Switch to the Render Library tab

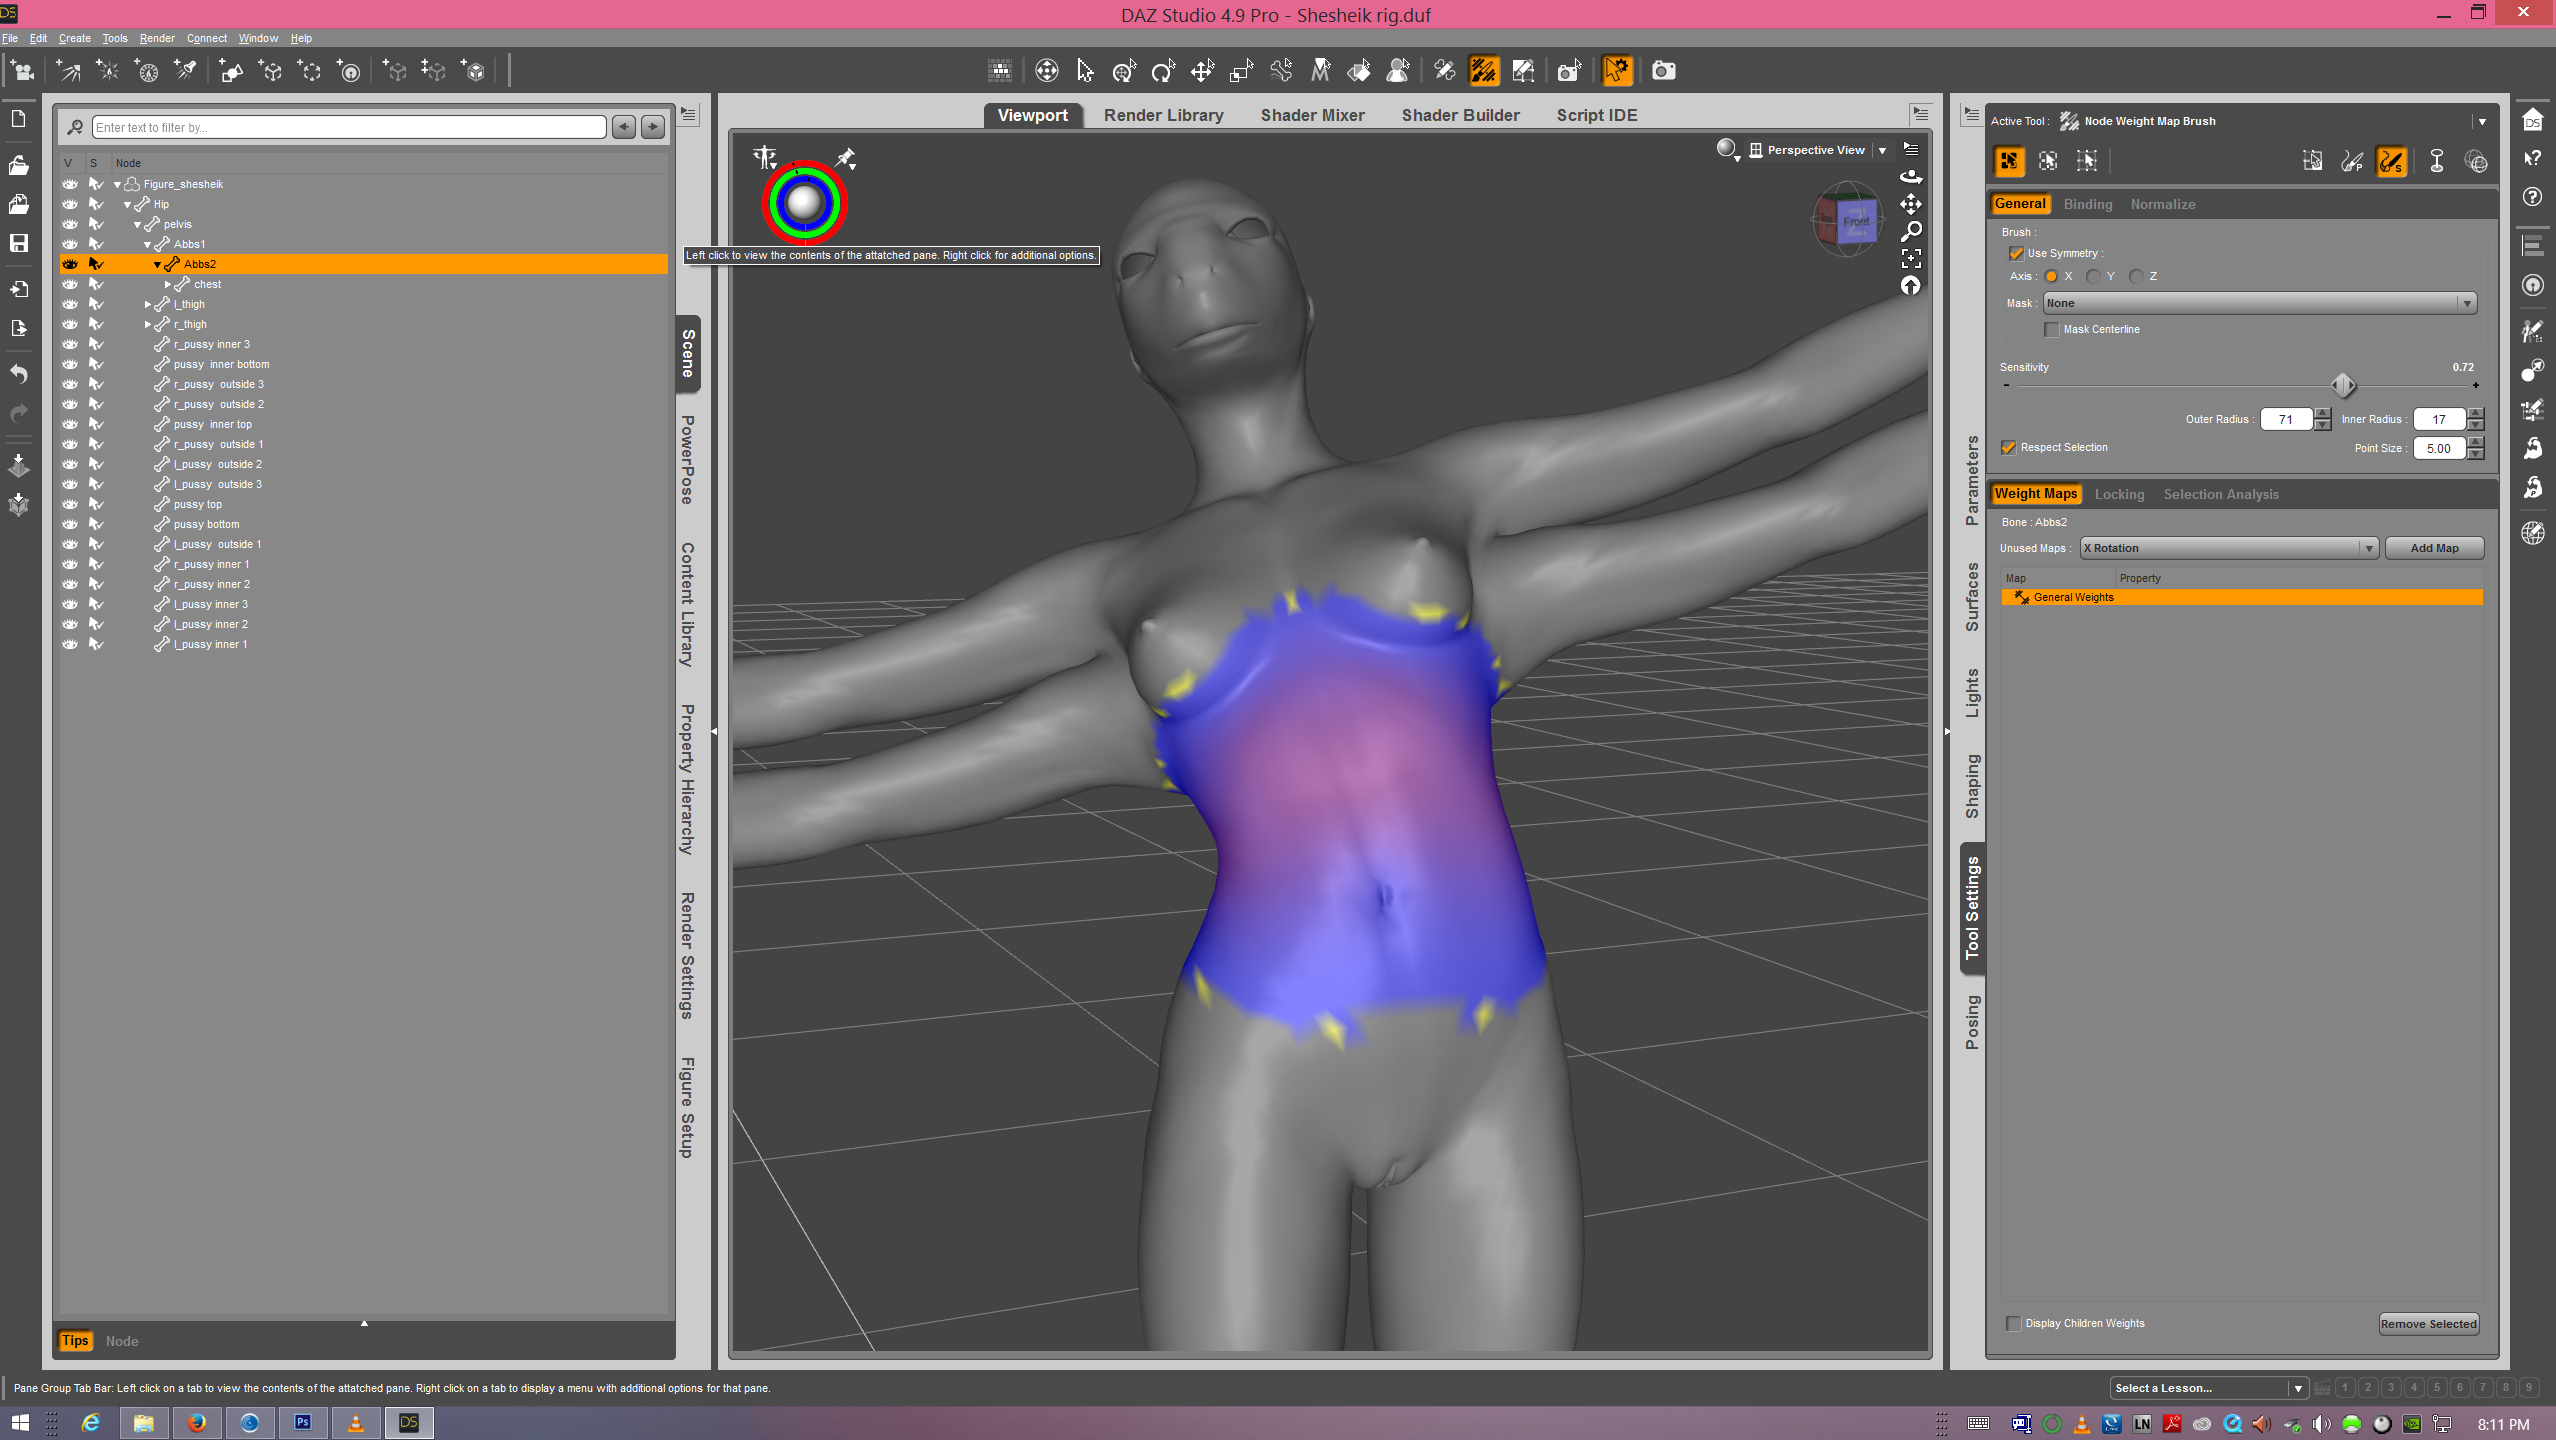(x=1163, y=115)
